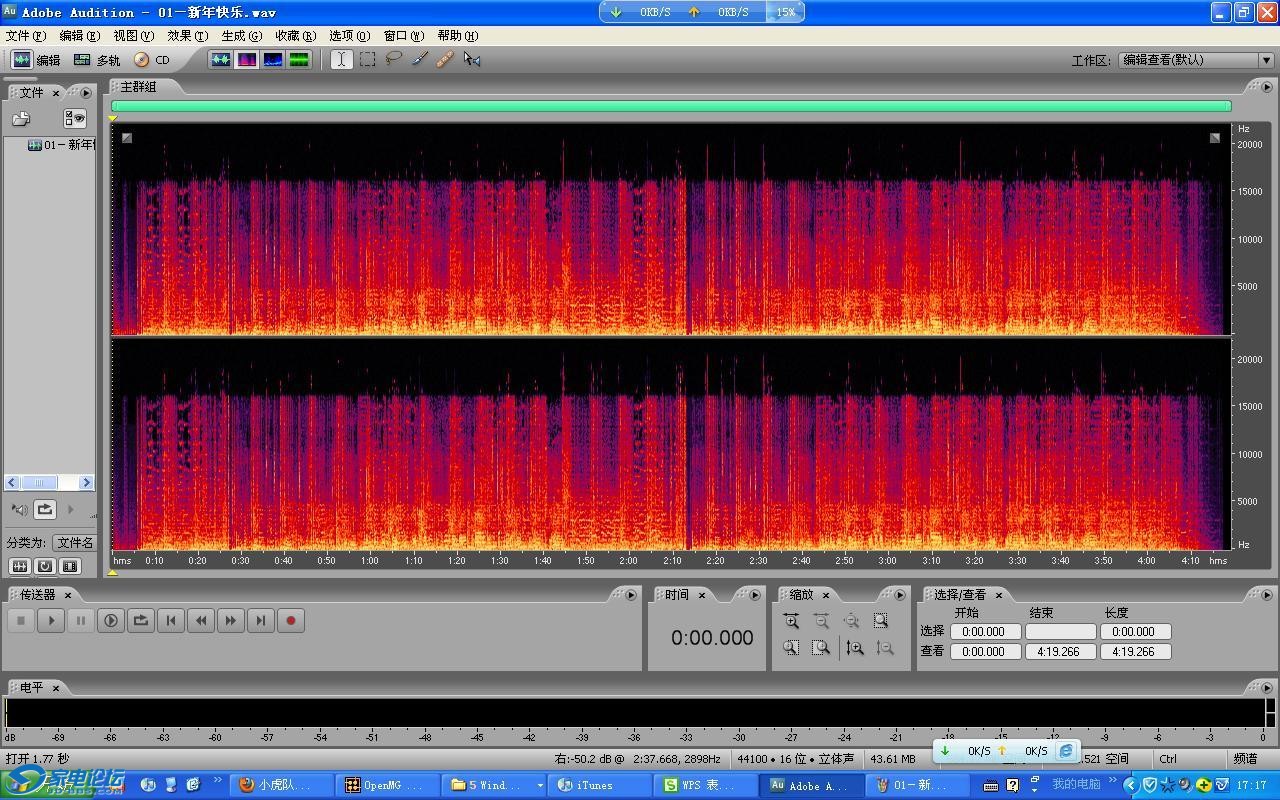The width and height of the screenshot is (1280, 800).
Task: Select spectral frequency display icon
Action: pyautogui.click(x=246, y=60)
